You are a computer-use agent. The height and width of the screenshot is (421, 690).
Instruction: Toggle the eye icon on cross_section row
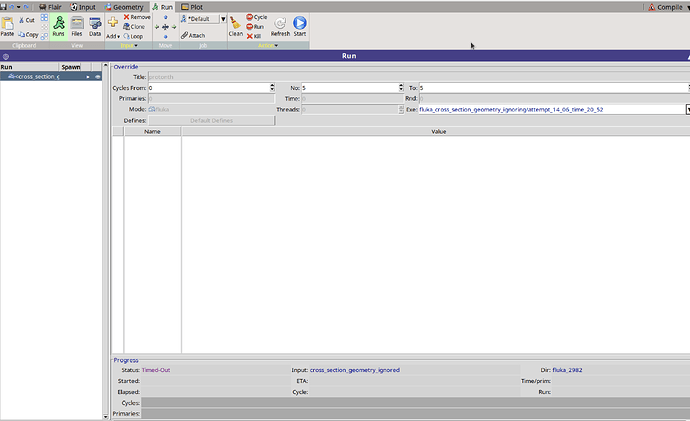98,77
